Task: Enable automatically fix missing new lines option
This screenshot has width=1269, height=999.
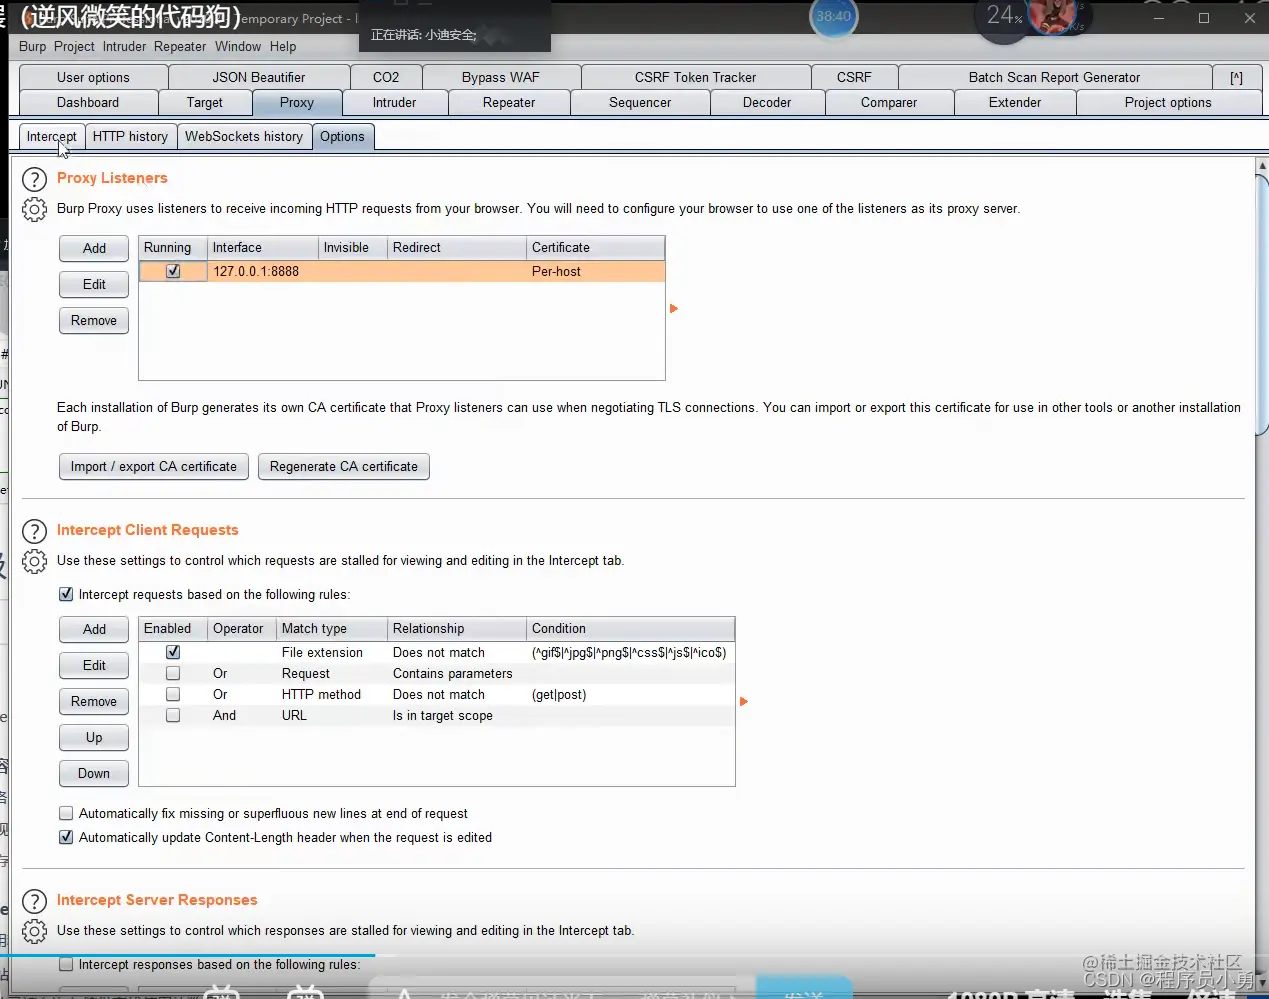Action: (66, 813)
